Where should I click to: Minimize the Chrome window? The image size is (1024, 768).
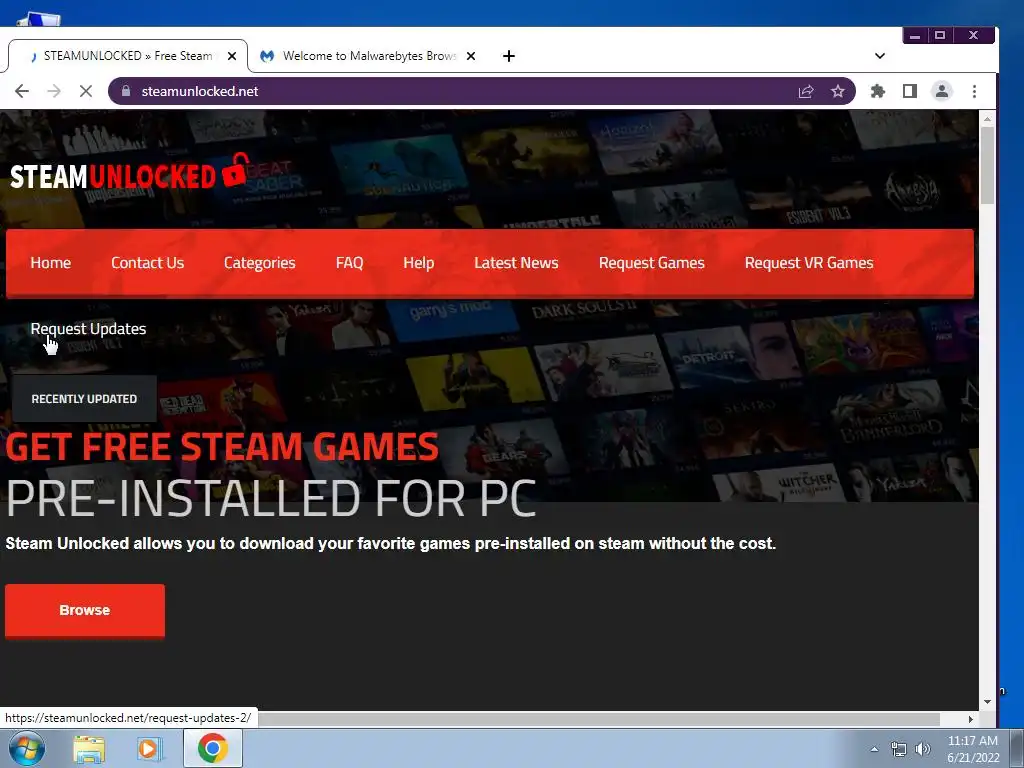[915, 36]
